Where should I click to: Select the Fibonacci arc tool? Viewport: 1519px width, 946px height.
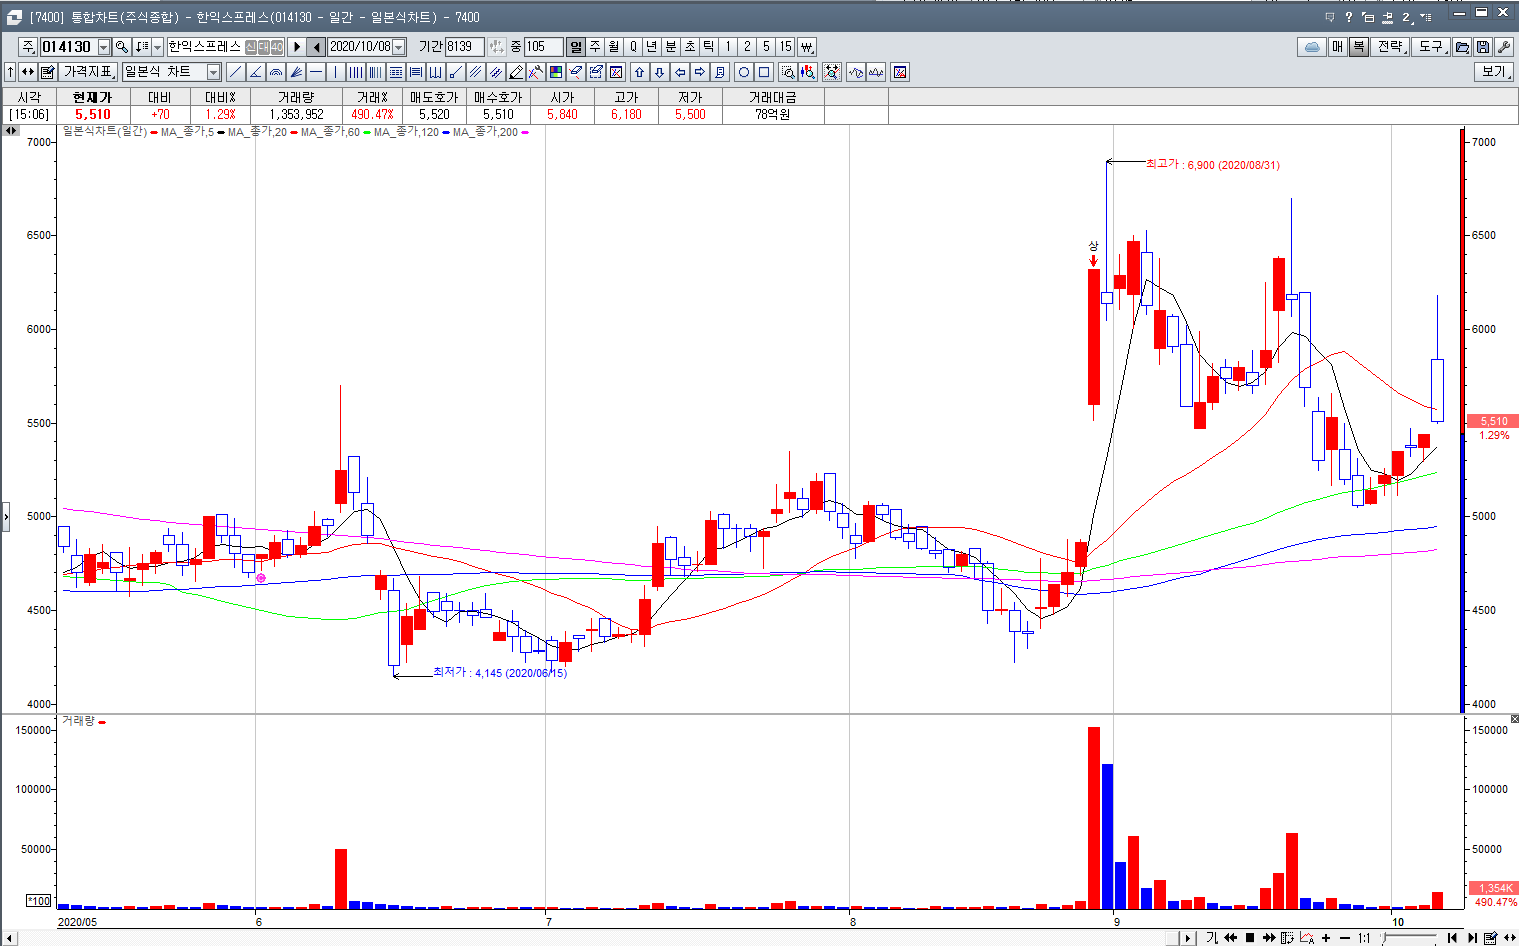(276, 72)
